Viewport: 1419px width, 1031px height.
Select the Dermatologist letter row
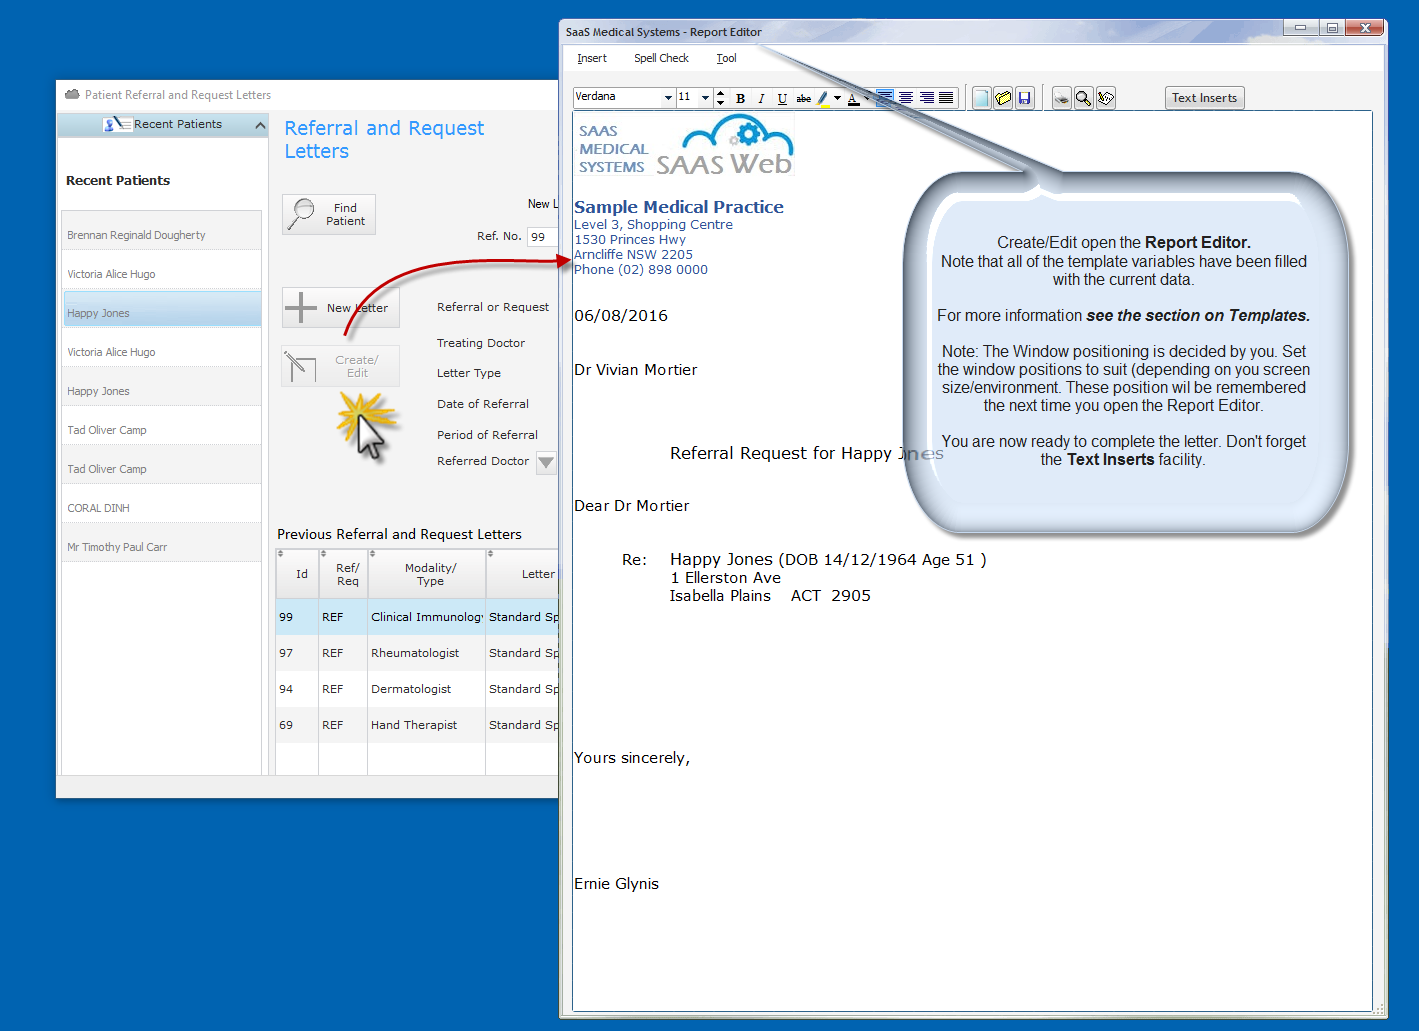(417, 689)
